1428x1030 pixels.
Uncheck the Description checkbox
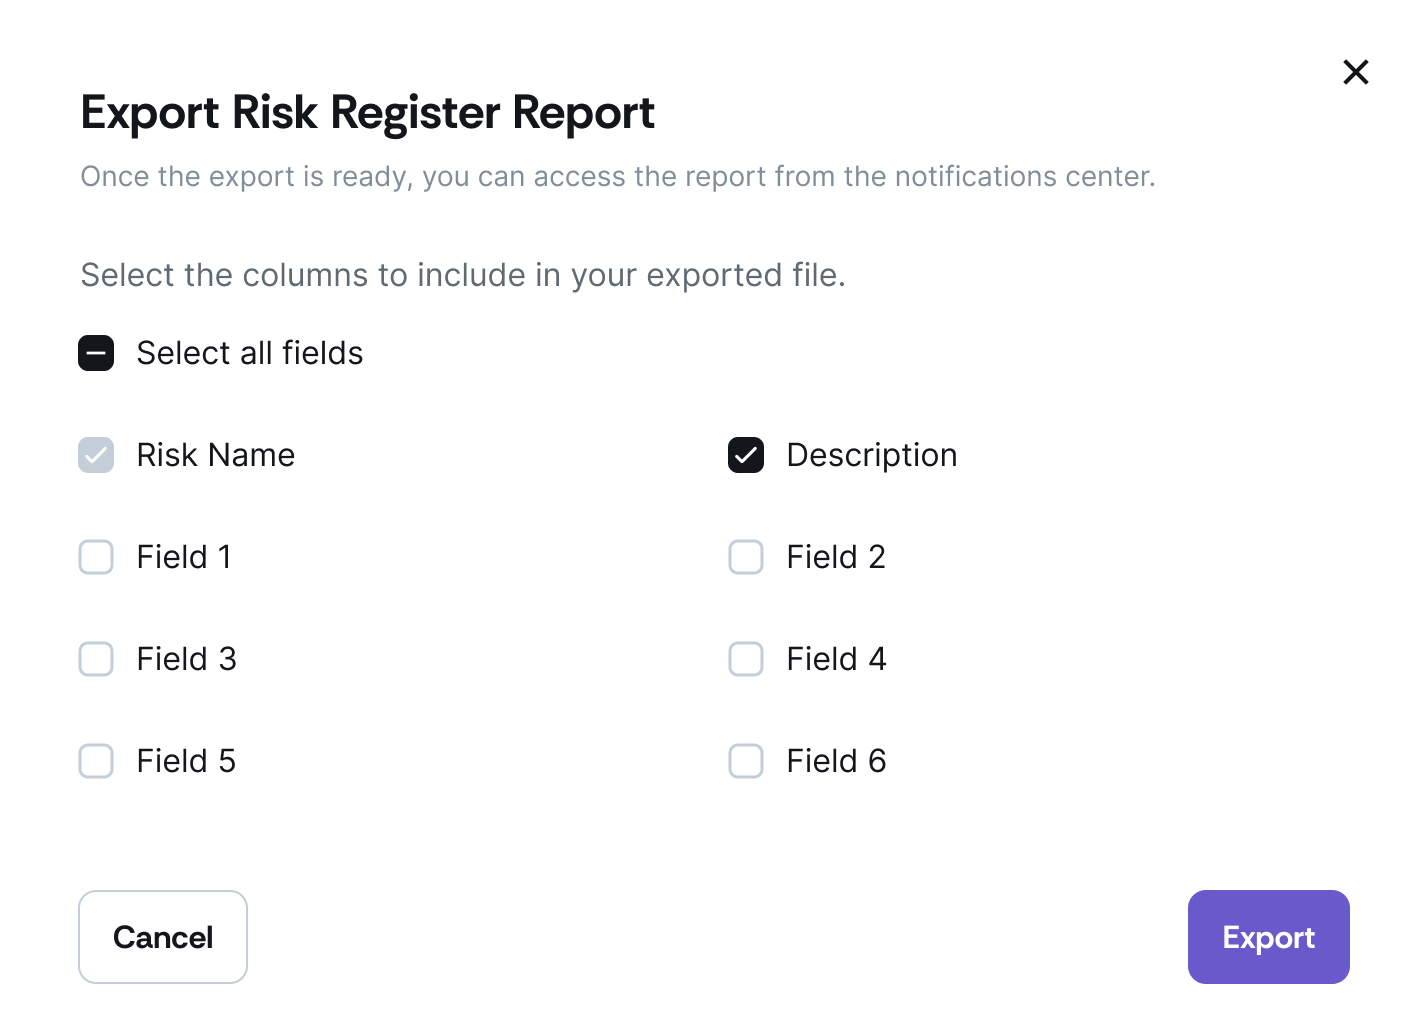click(746, 455)
